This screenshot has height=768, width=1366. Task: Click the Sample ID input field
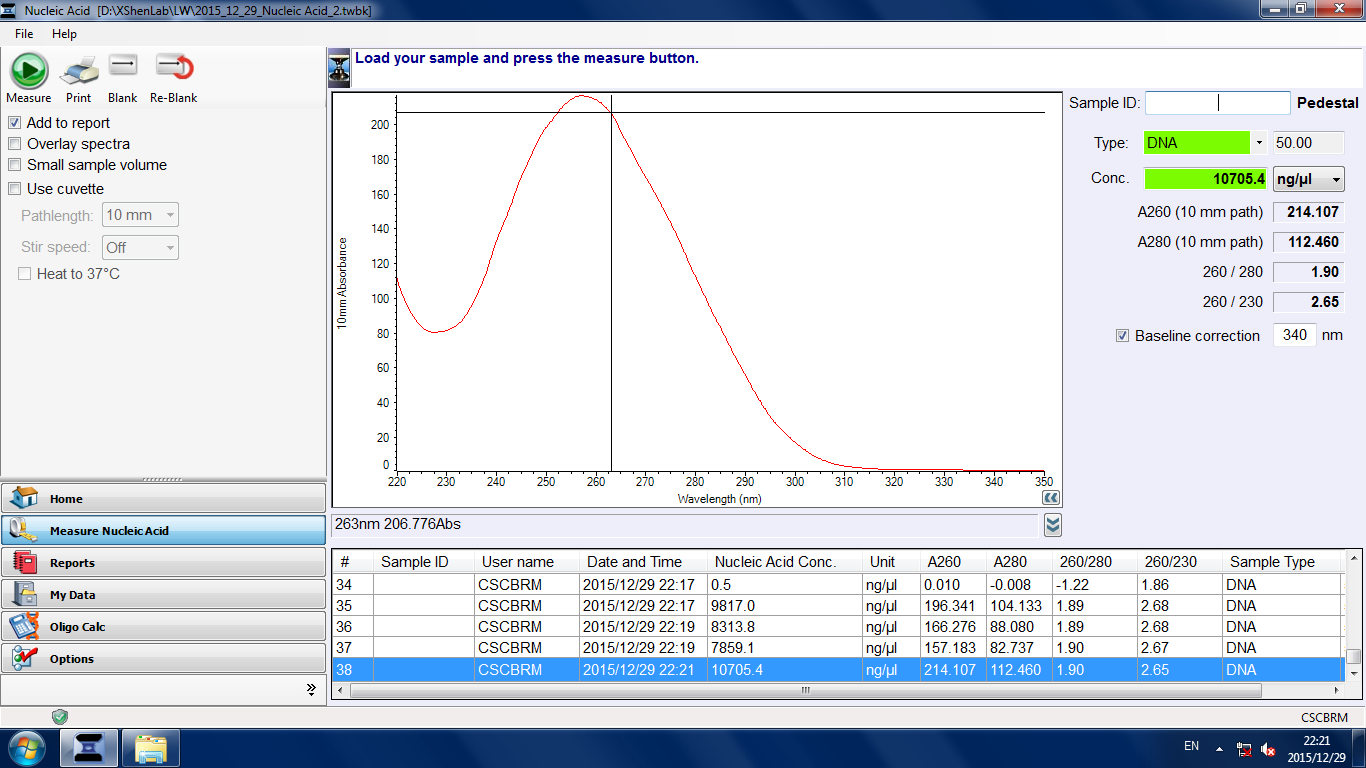(x=1217, y=103)
